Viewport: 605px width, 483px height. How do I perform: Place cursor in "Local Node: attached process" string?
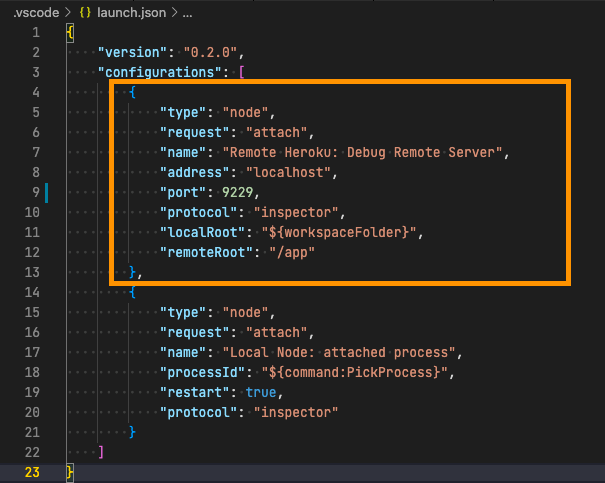point(341,351)
